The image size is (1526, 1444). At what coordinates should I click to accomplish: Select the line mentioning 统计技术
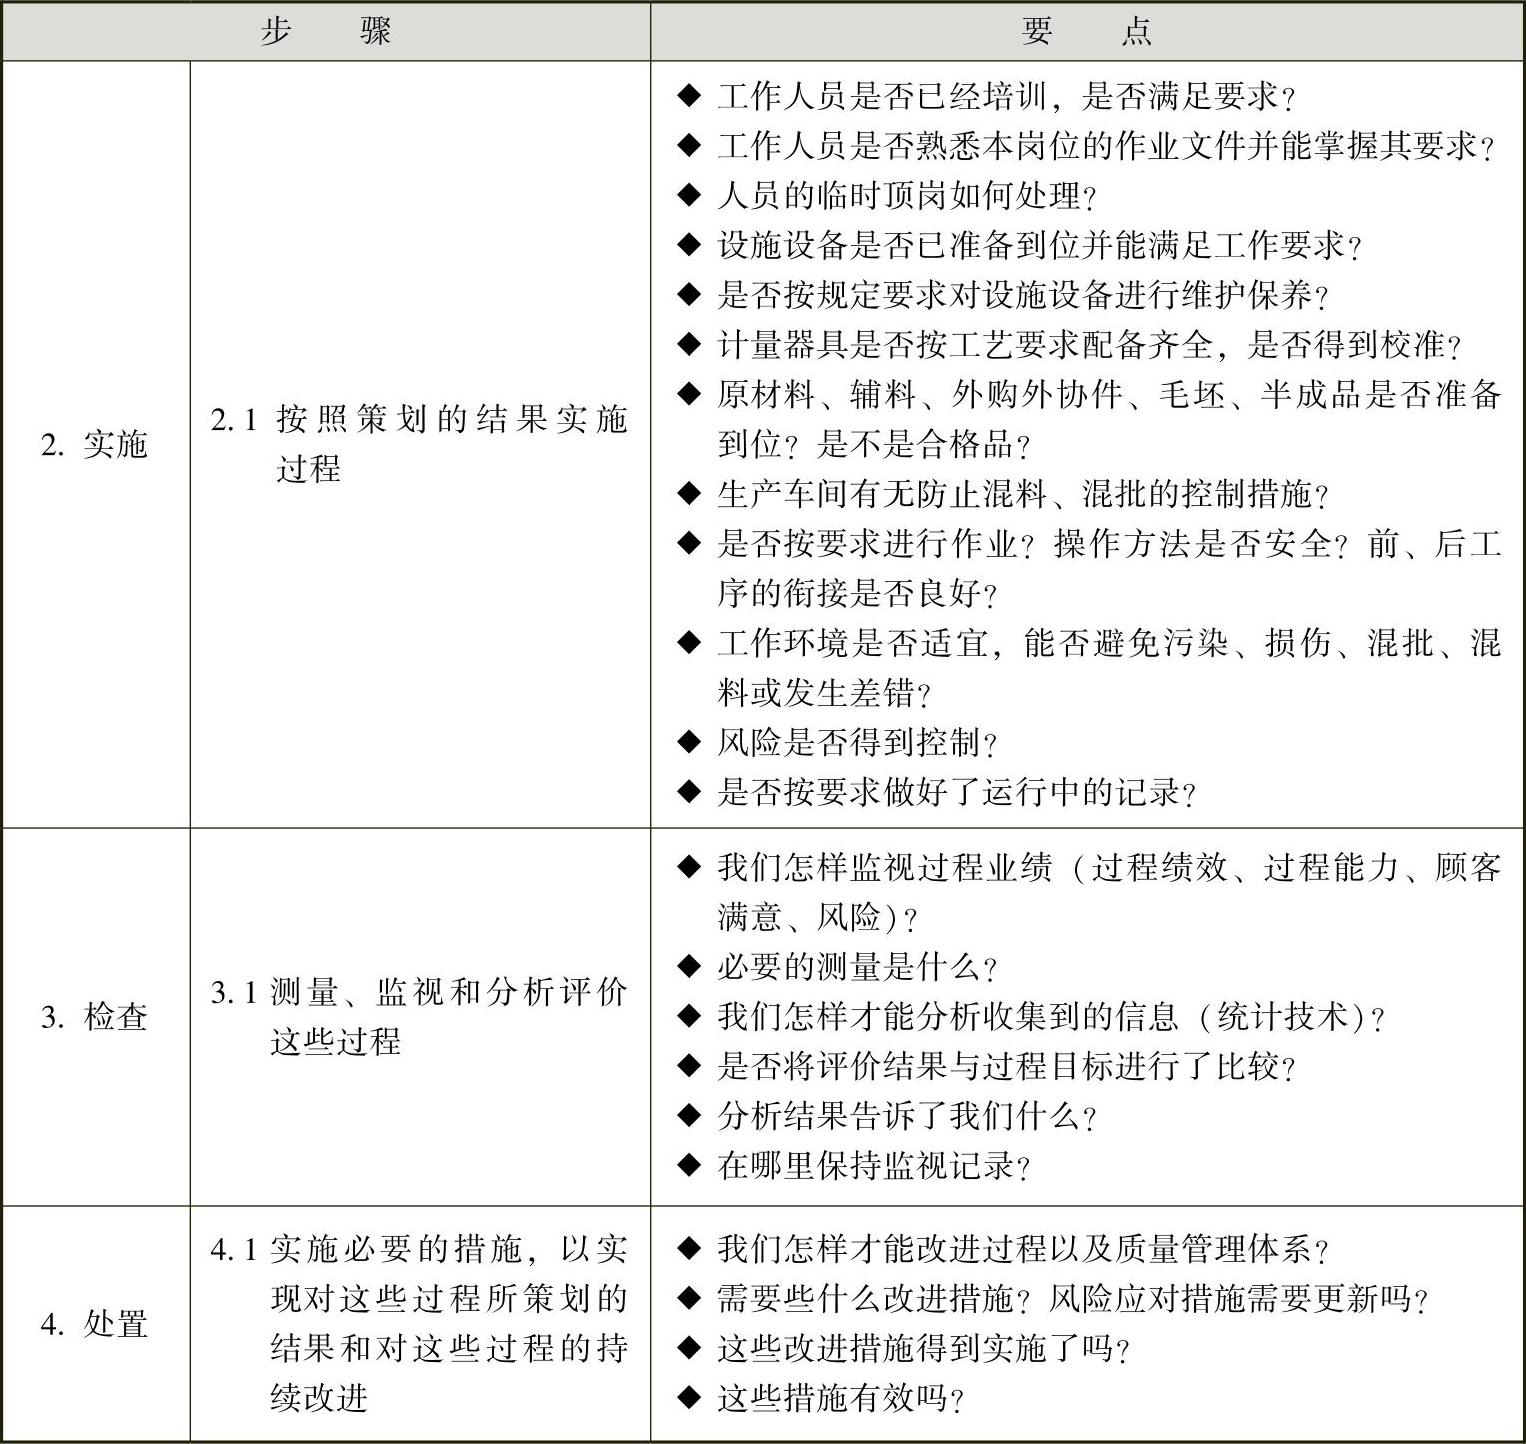[1032, 1016]
